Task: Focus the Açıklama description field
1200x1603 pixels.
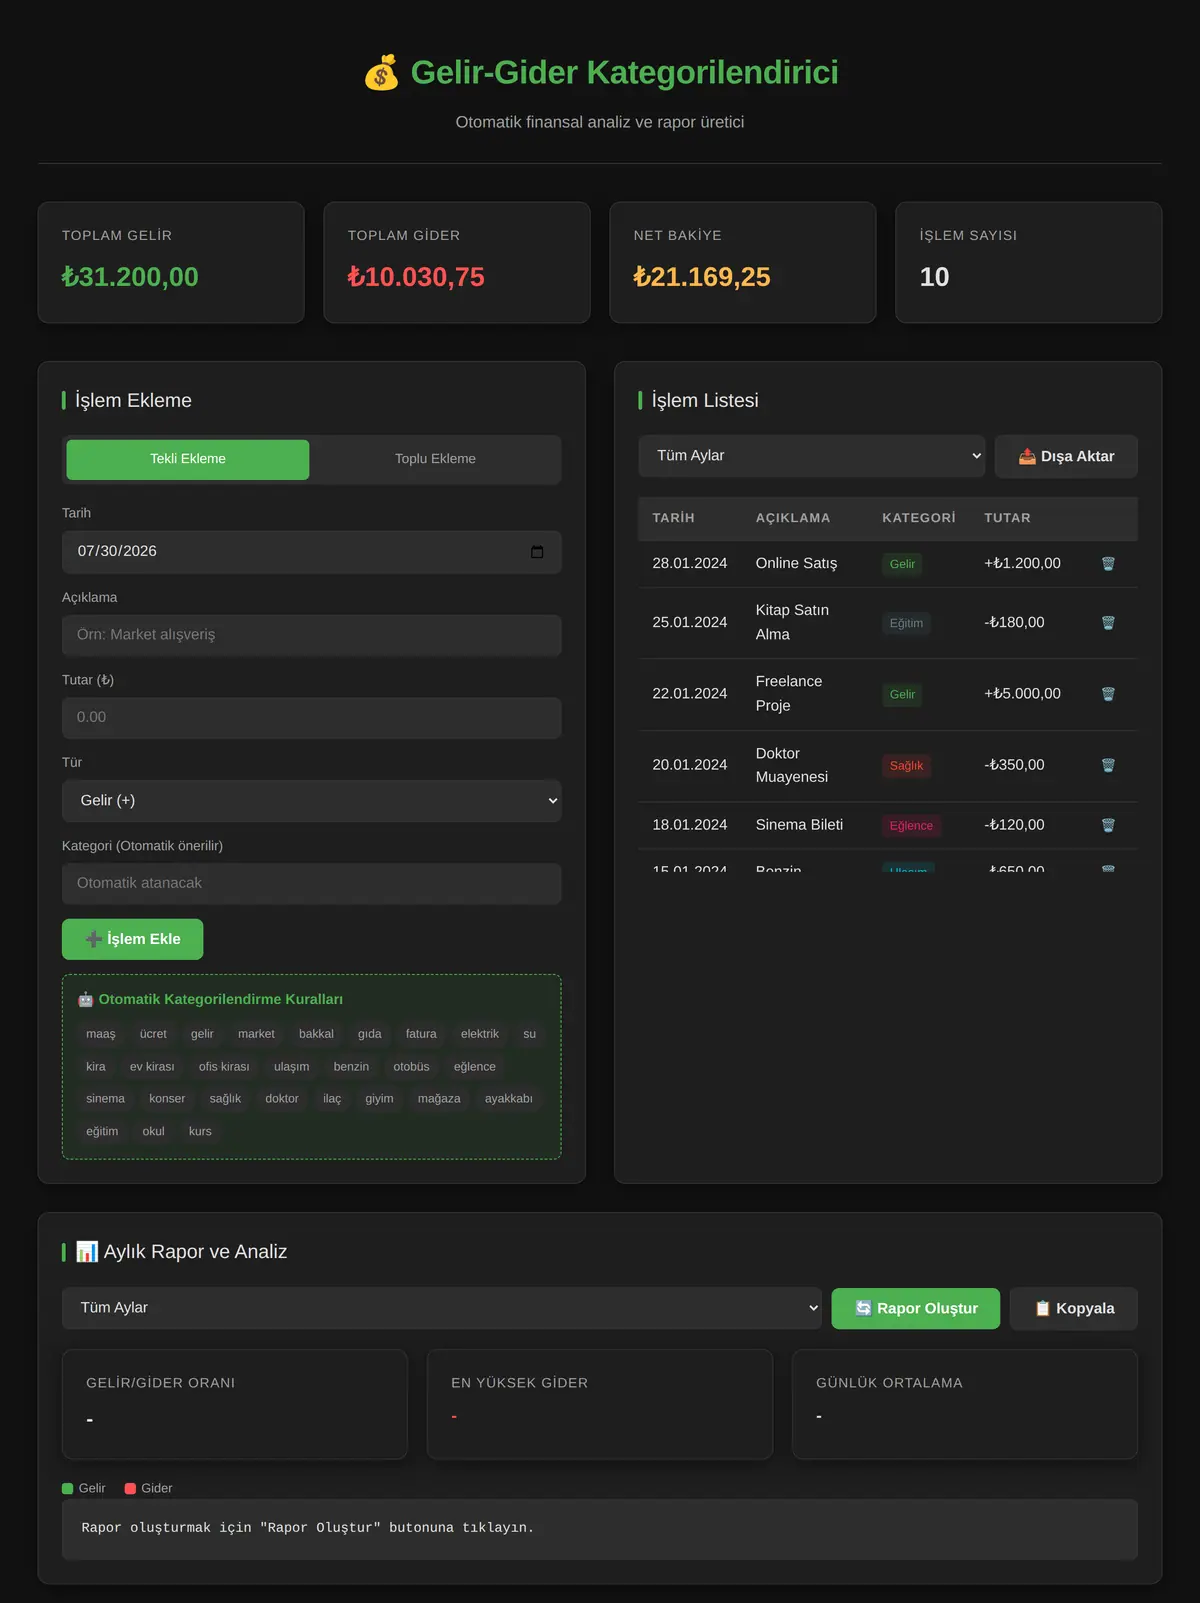Action: (312, 635)
